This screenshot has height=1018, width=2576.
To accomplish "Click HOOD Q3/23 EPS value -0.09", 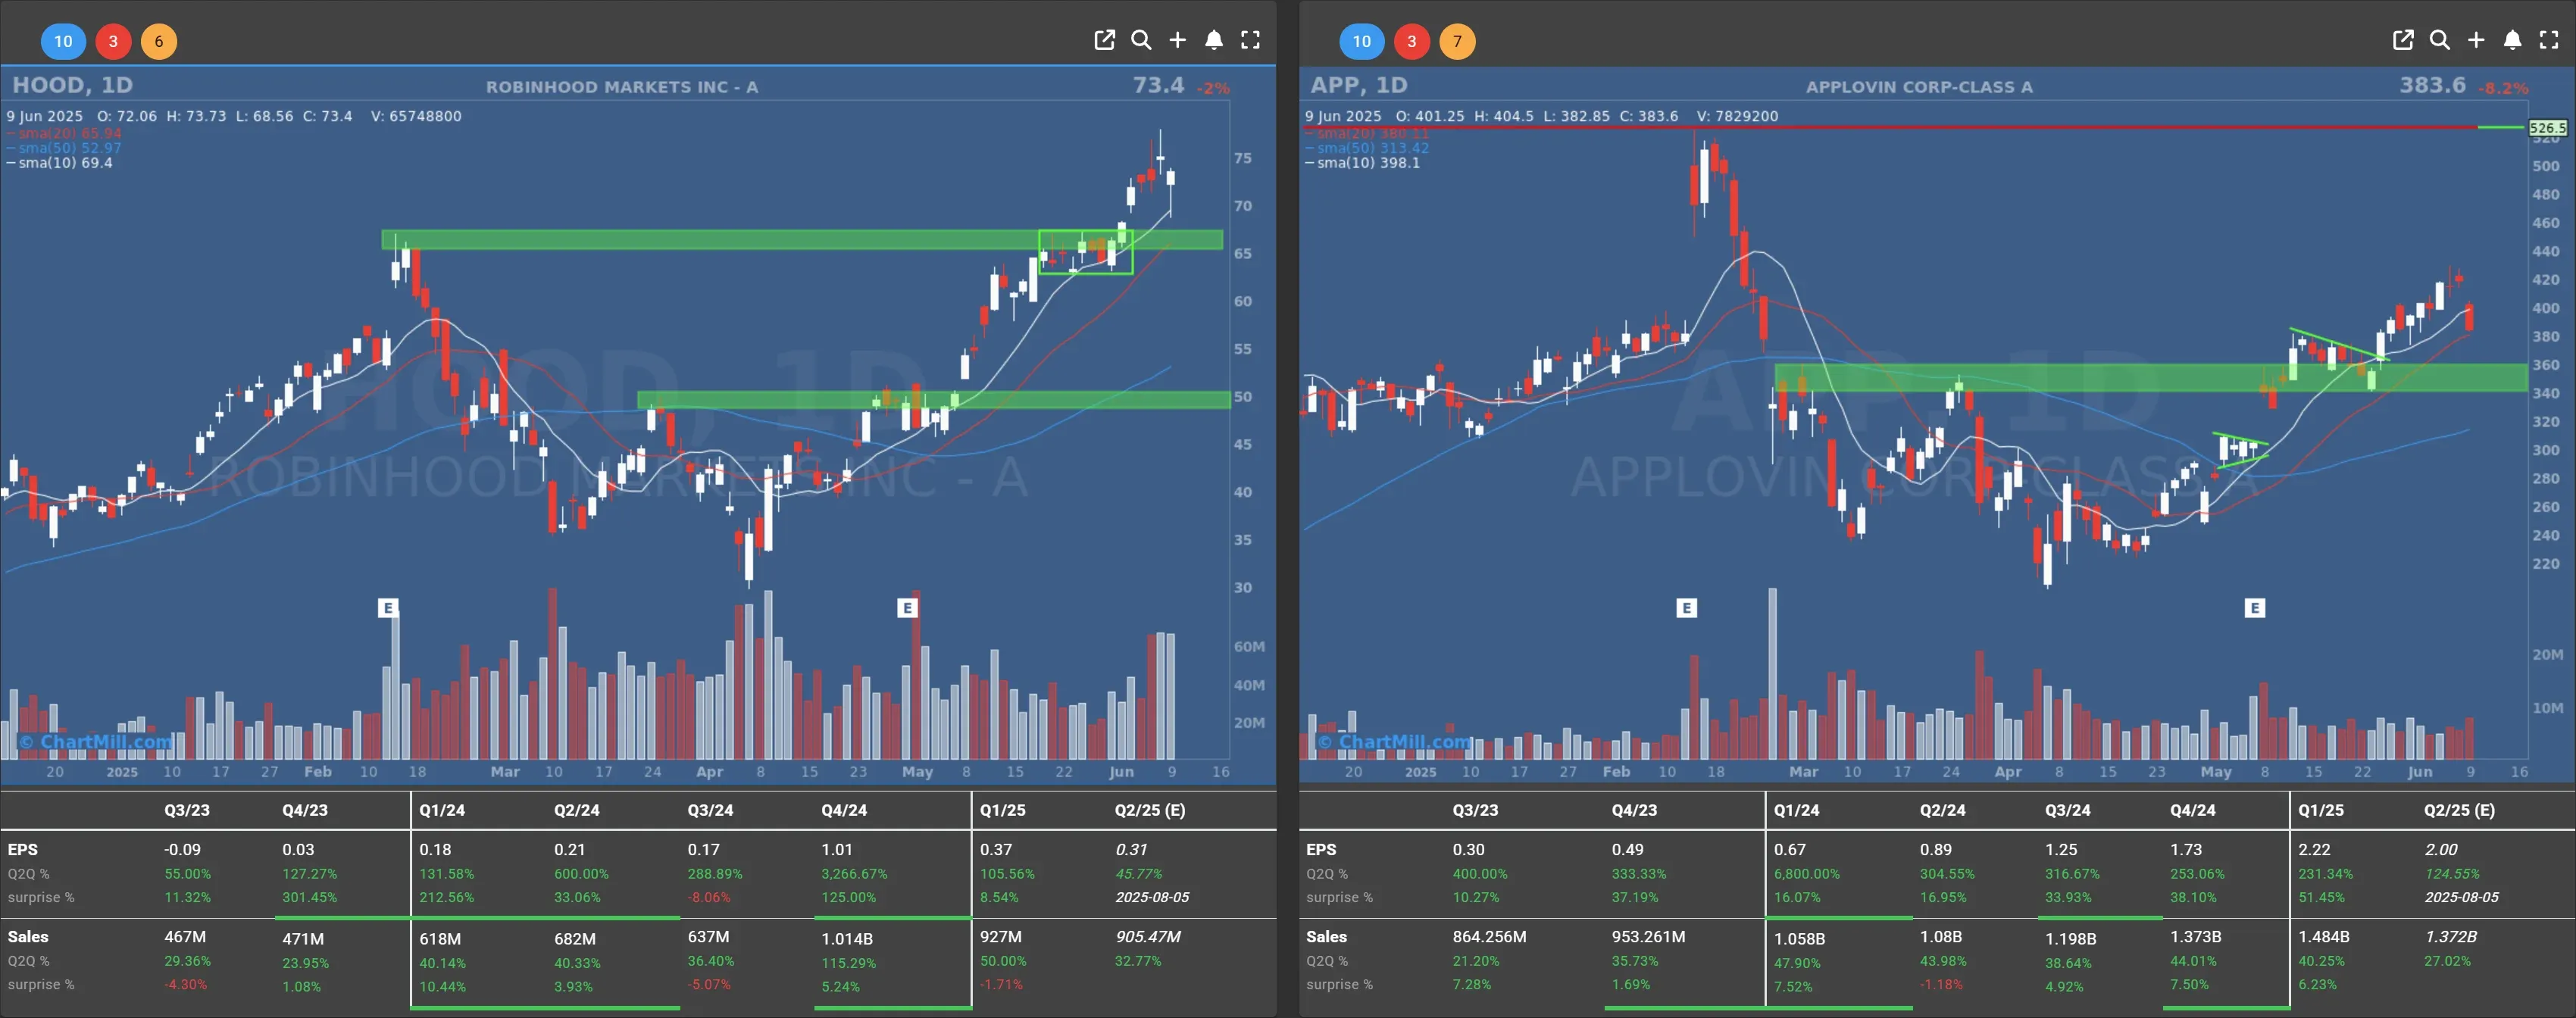I will pyautogui.click(x=182, y=849).
